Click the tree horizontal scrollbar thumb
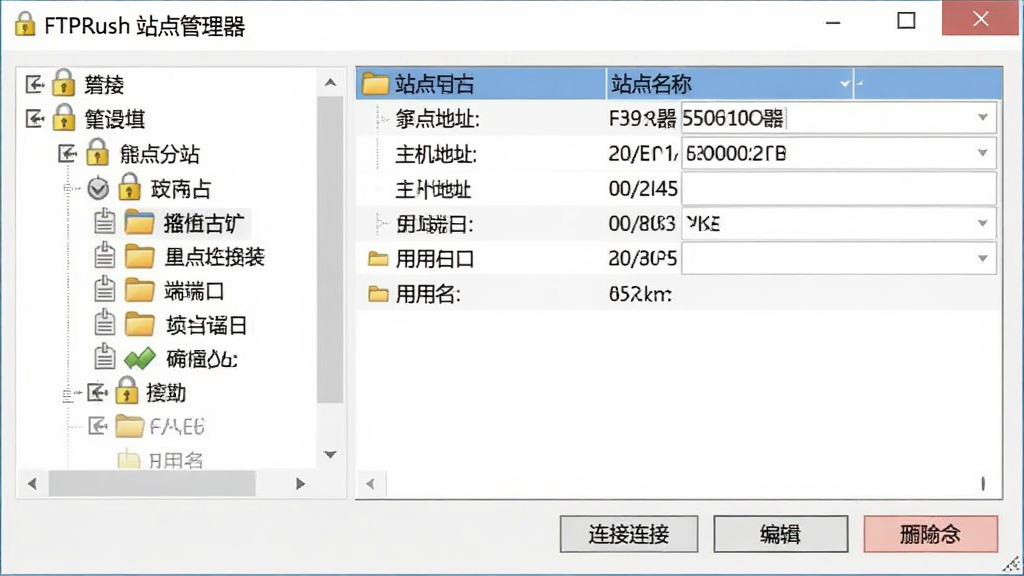 [x=152, y=484]
